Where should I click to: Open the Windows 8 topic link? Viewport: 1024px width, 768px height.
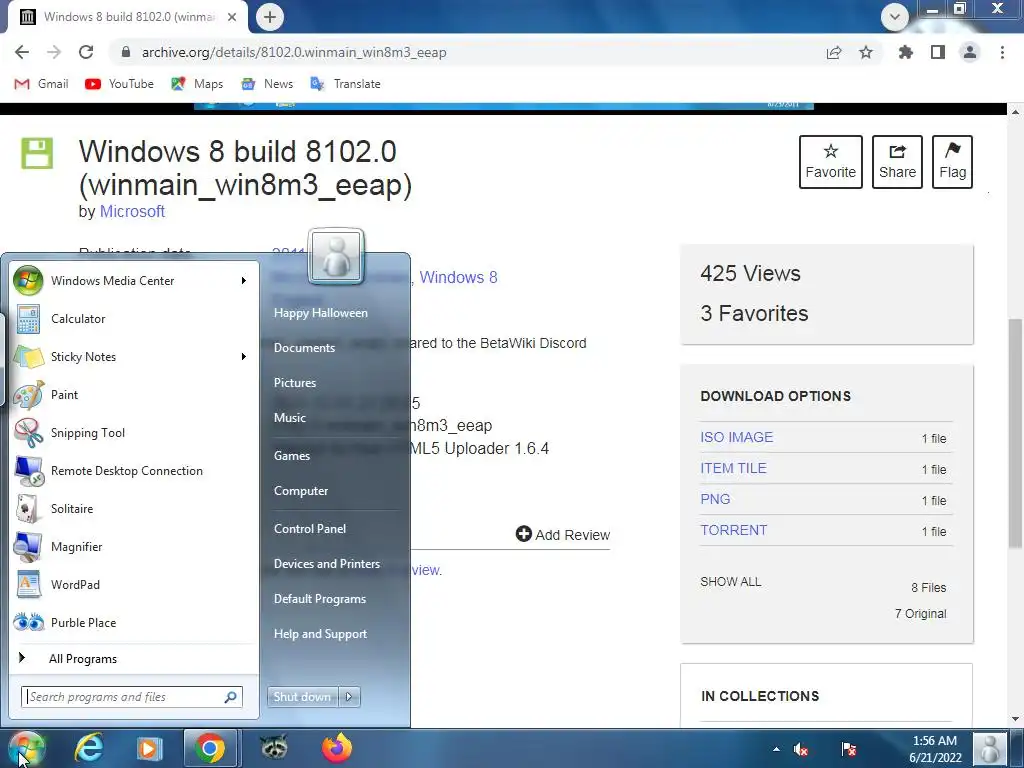coord(458,278)
